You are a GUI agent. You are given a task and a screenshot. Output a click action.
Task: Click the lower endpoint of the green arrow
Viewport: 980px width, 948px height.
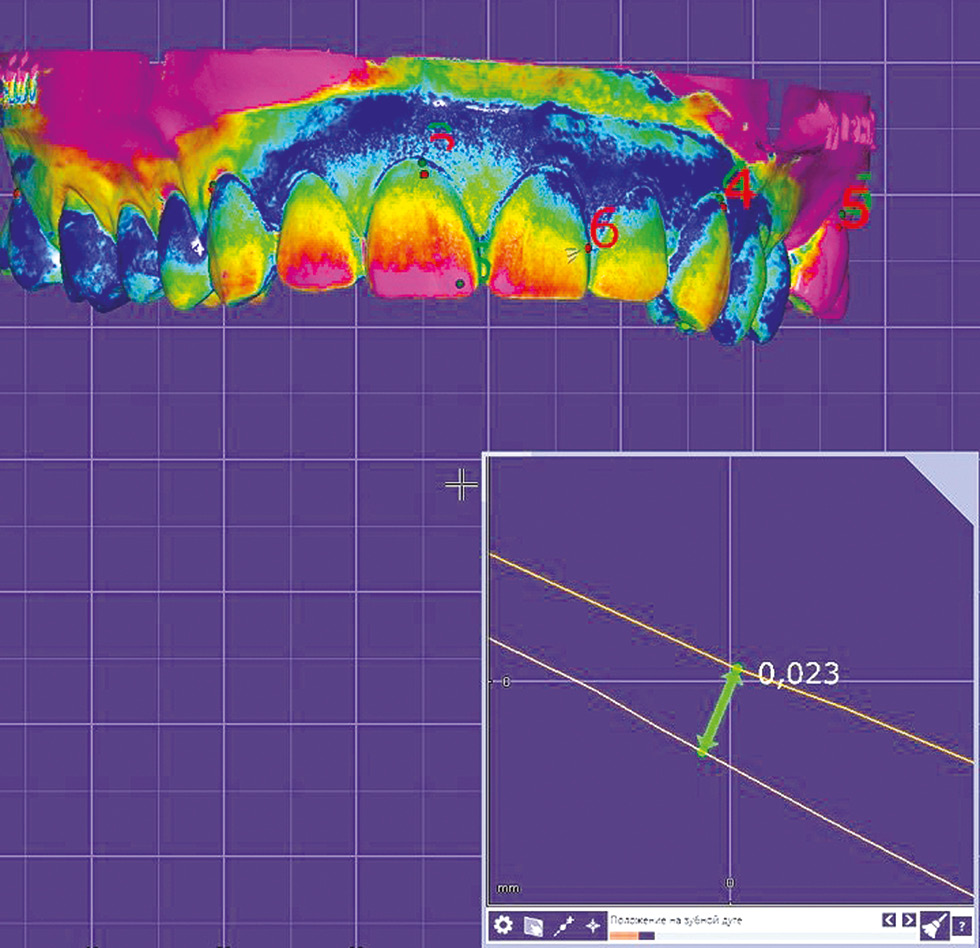tap(702, 752)
